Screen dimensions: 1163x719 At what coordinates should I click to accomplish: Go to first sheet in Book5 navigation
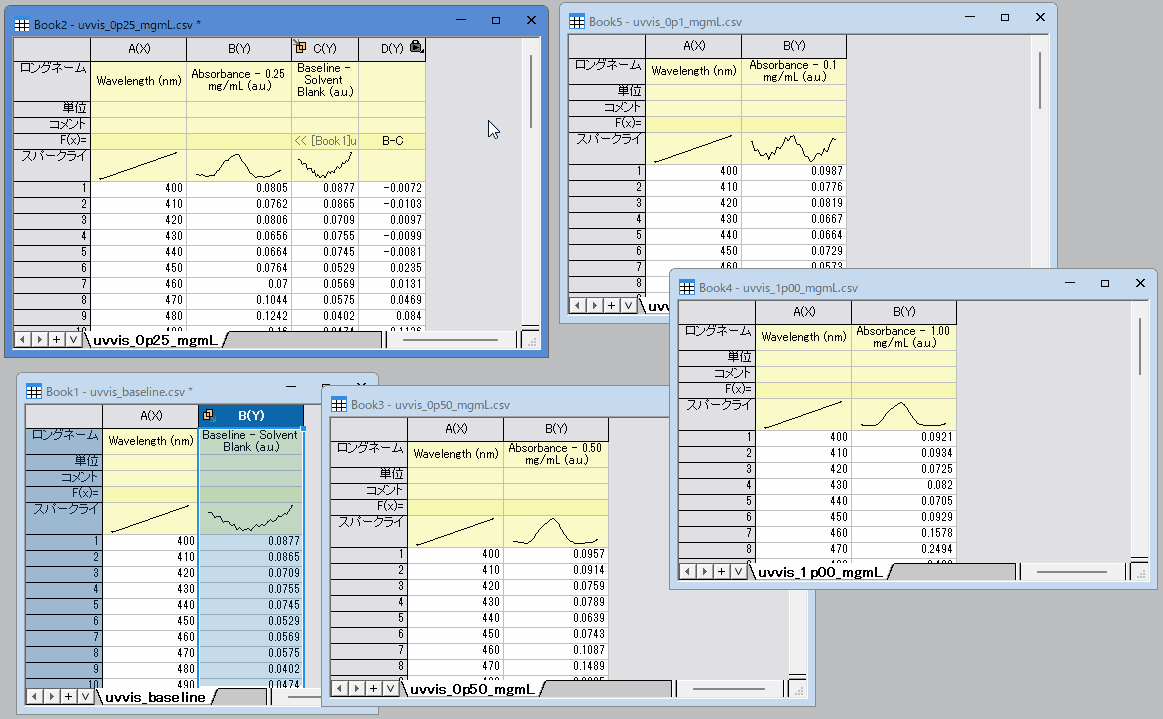pyautogui.click(x=578, y=305)
